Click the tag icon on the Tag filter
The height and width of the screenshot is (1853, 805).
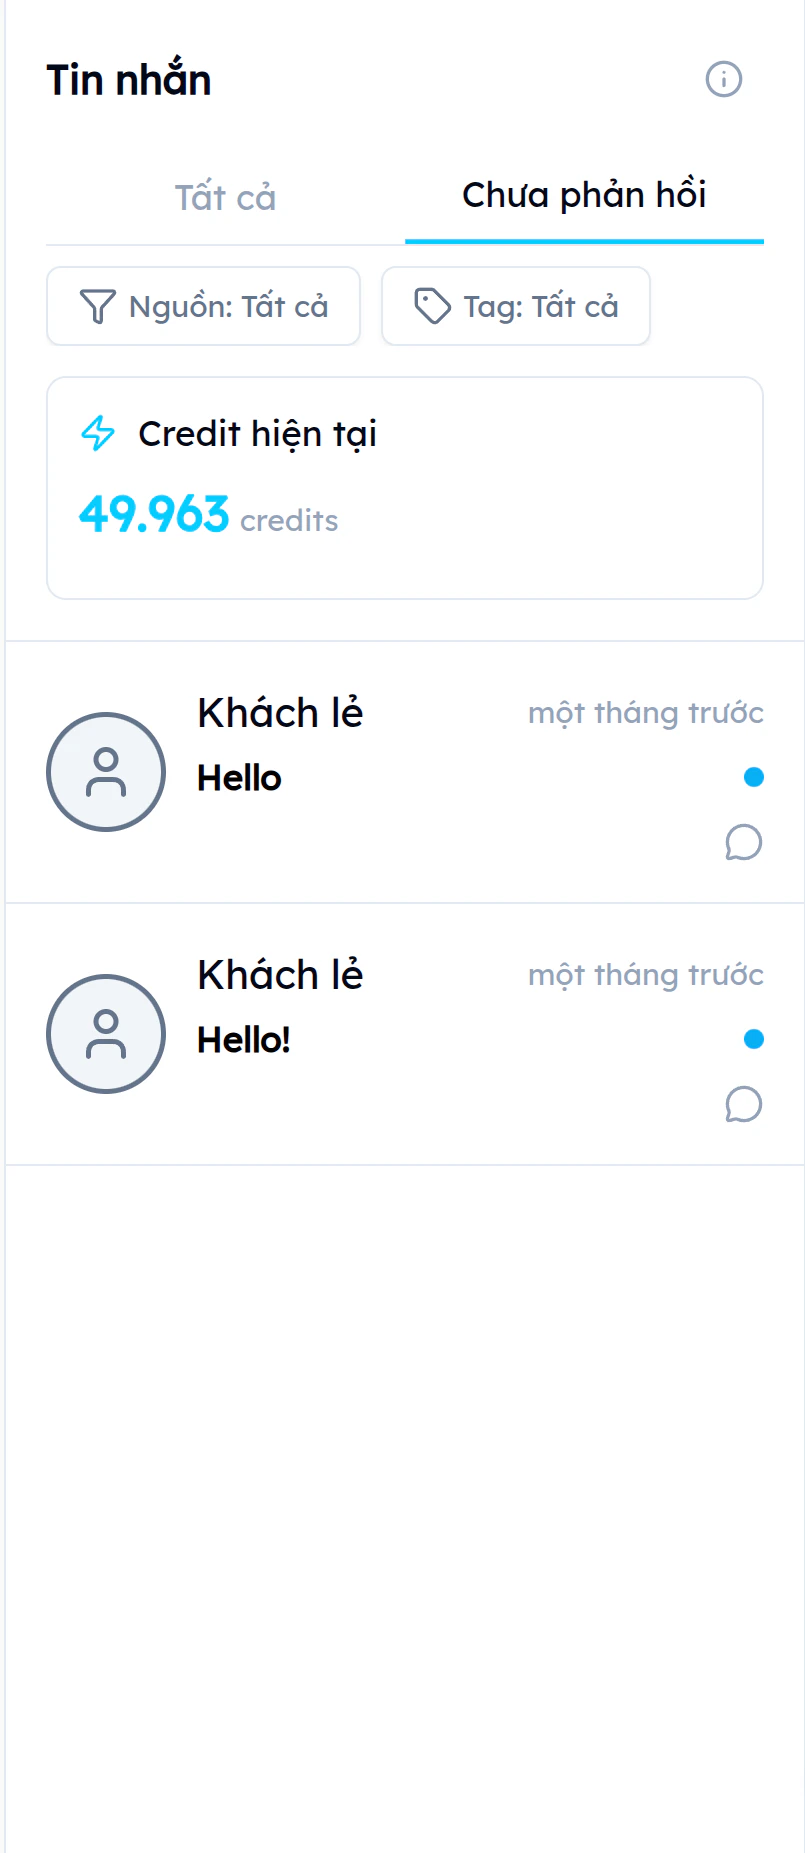[434, 306]
